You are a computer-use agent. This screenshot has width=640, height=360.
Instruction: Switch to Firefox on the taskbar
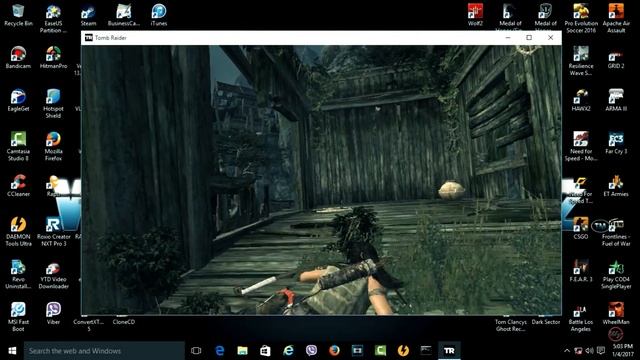334,351
